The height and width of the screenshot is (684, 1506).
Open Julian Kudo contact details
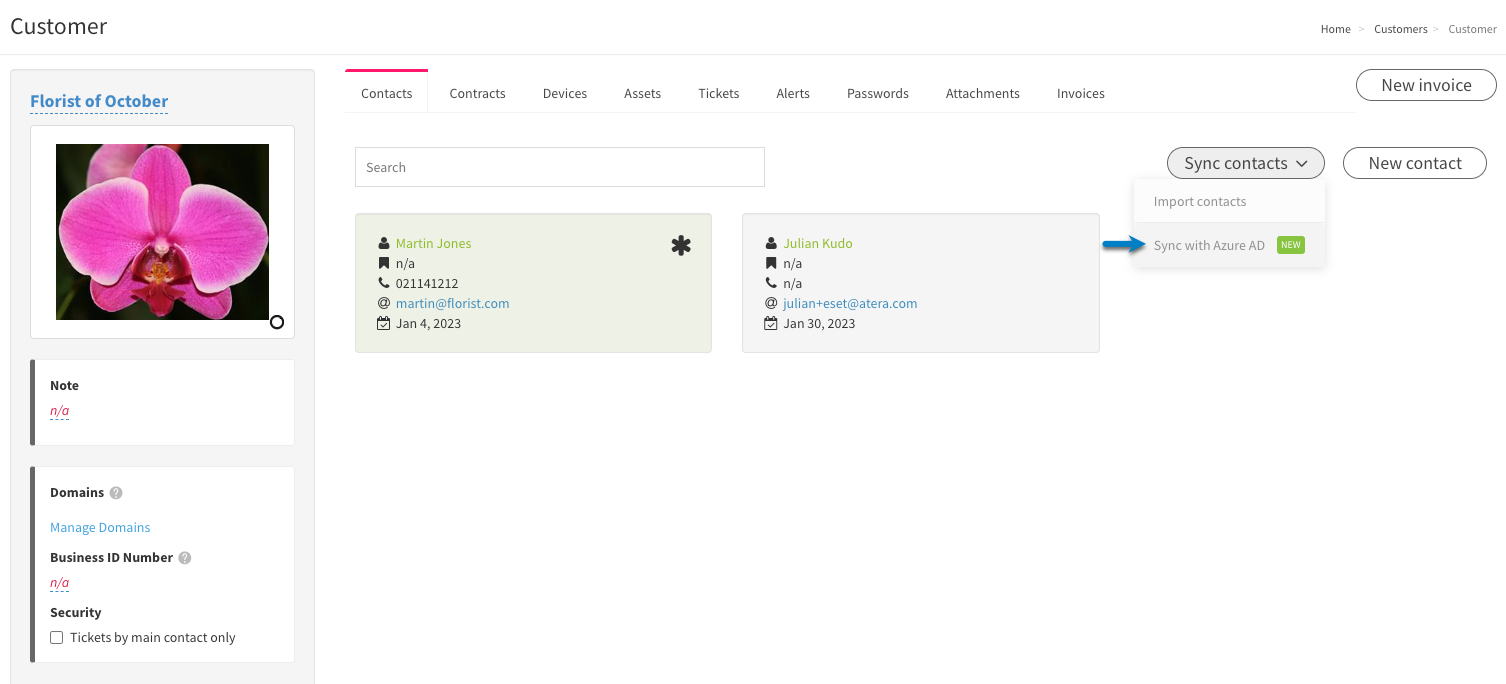(x=818, y=243)
